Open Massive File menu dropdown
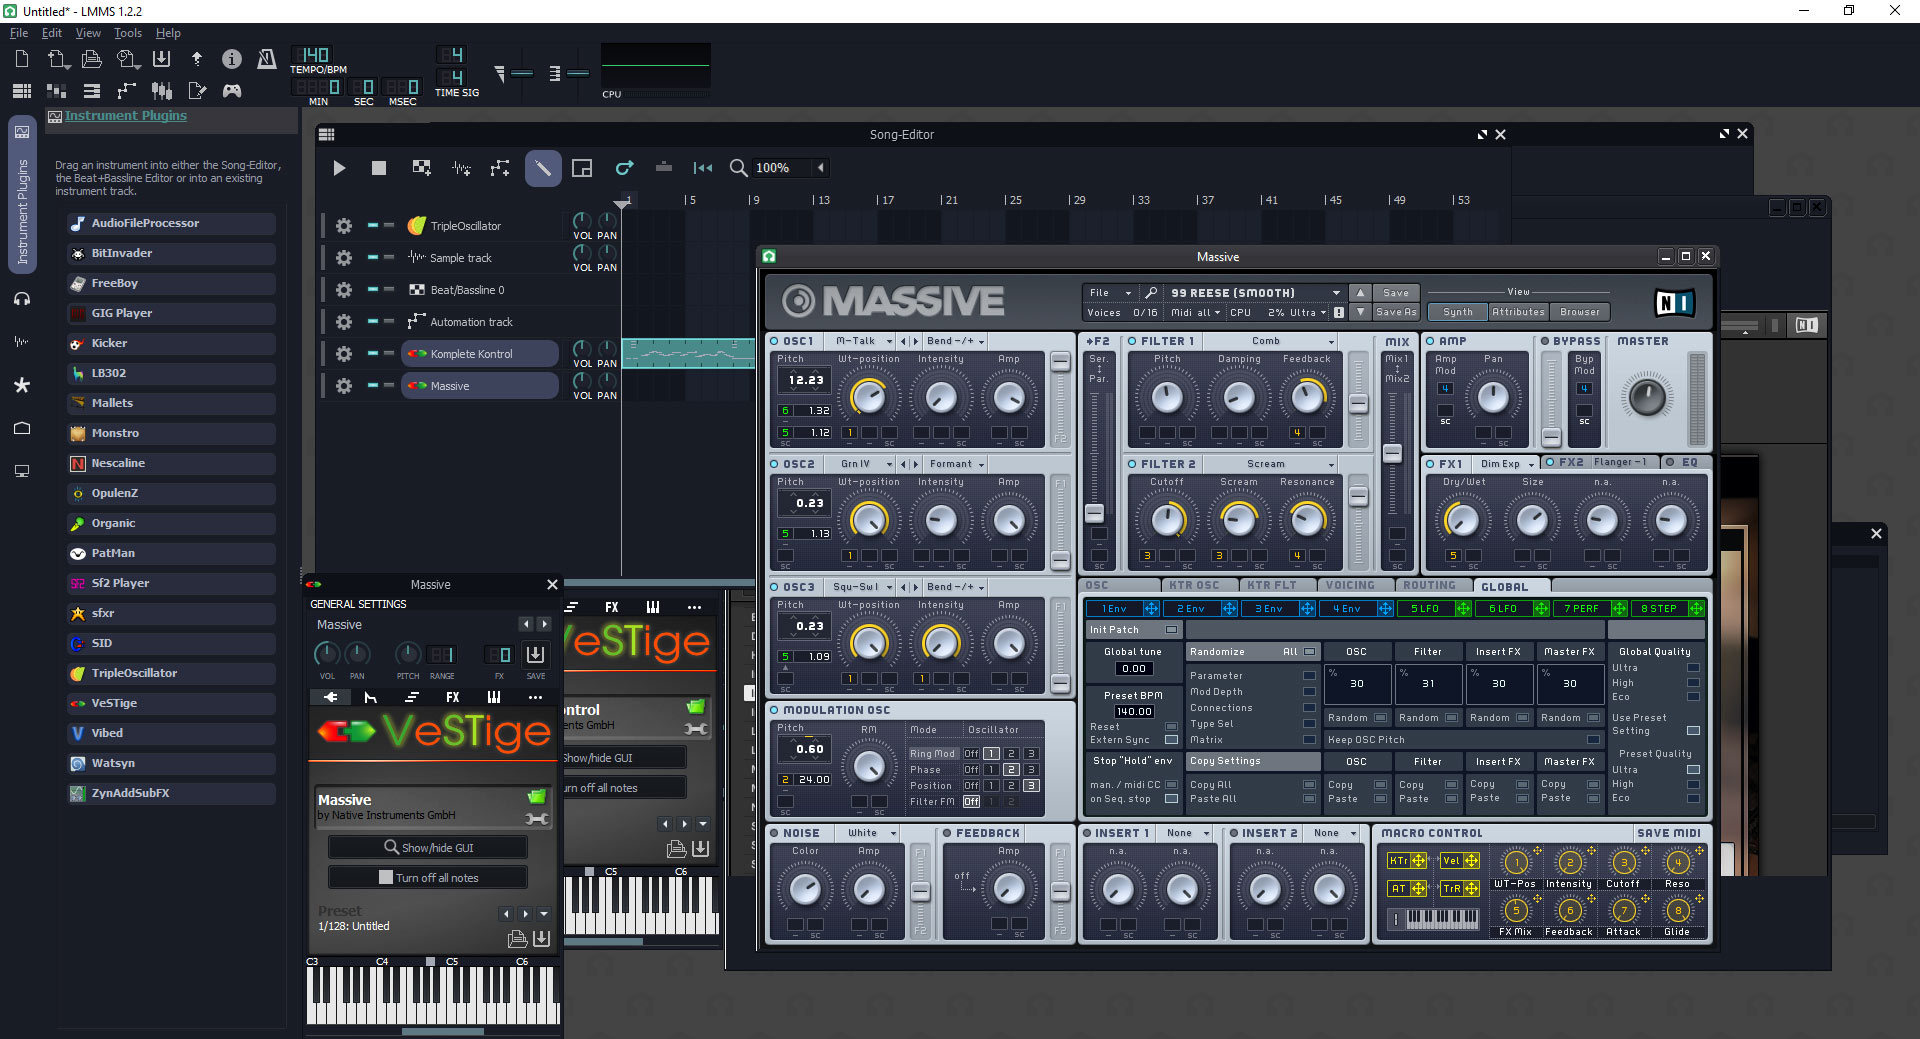The image size is (1920, 1039). coord(1110,293)
